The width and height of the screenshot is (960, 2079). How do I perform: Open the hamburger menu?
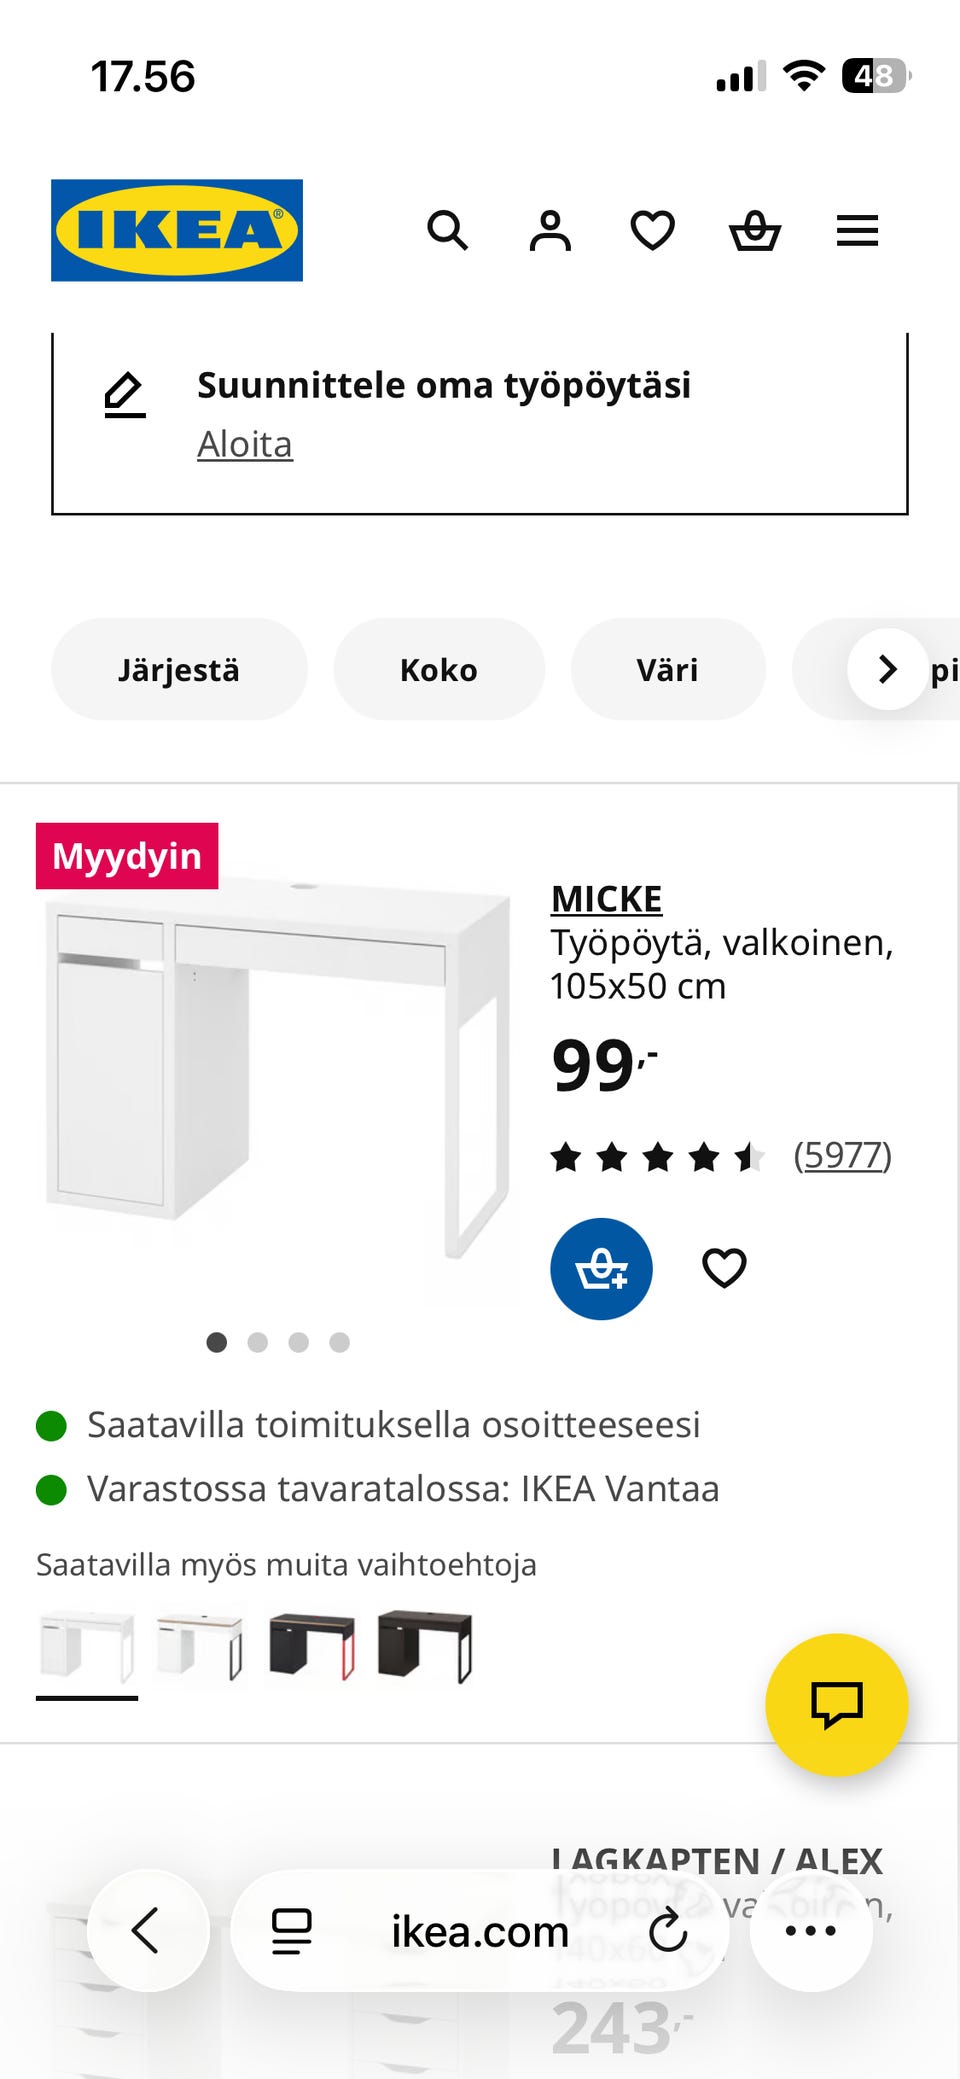[857, 231]
